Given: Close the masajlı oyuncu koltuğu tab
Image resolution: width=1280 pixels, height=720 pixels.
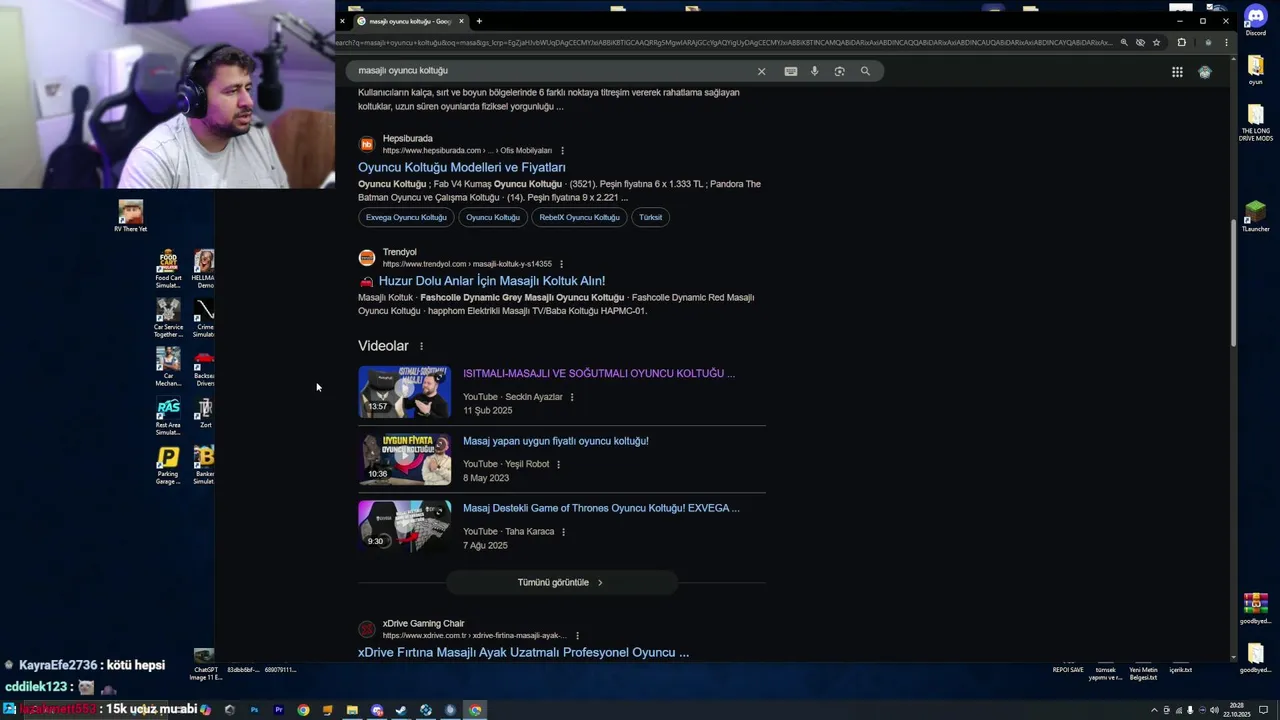Looking at the screenshot, I should (461, 21).
